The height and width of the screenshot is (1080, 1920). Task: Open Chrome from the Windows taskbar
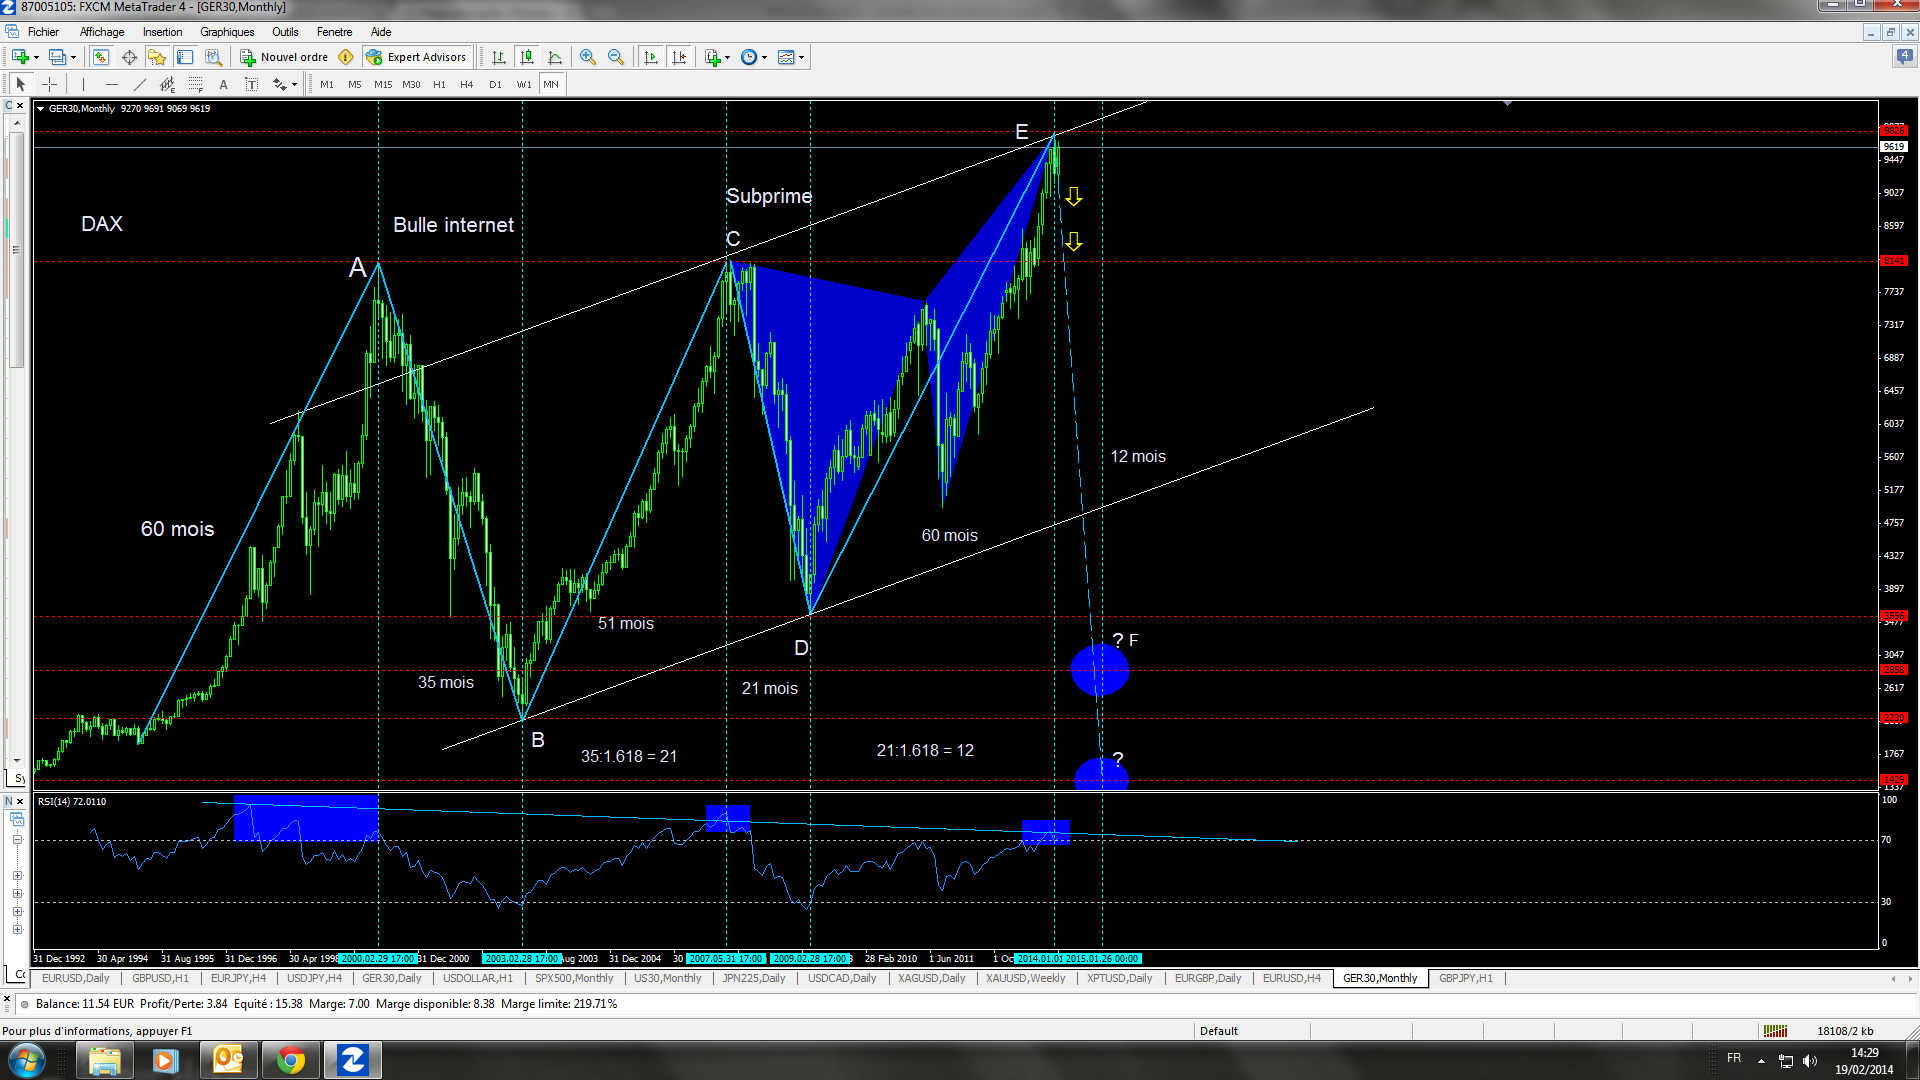tap(290, 1060)
